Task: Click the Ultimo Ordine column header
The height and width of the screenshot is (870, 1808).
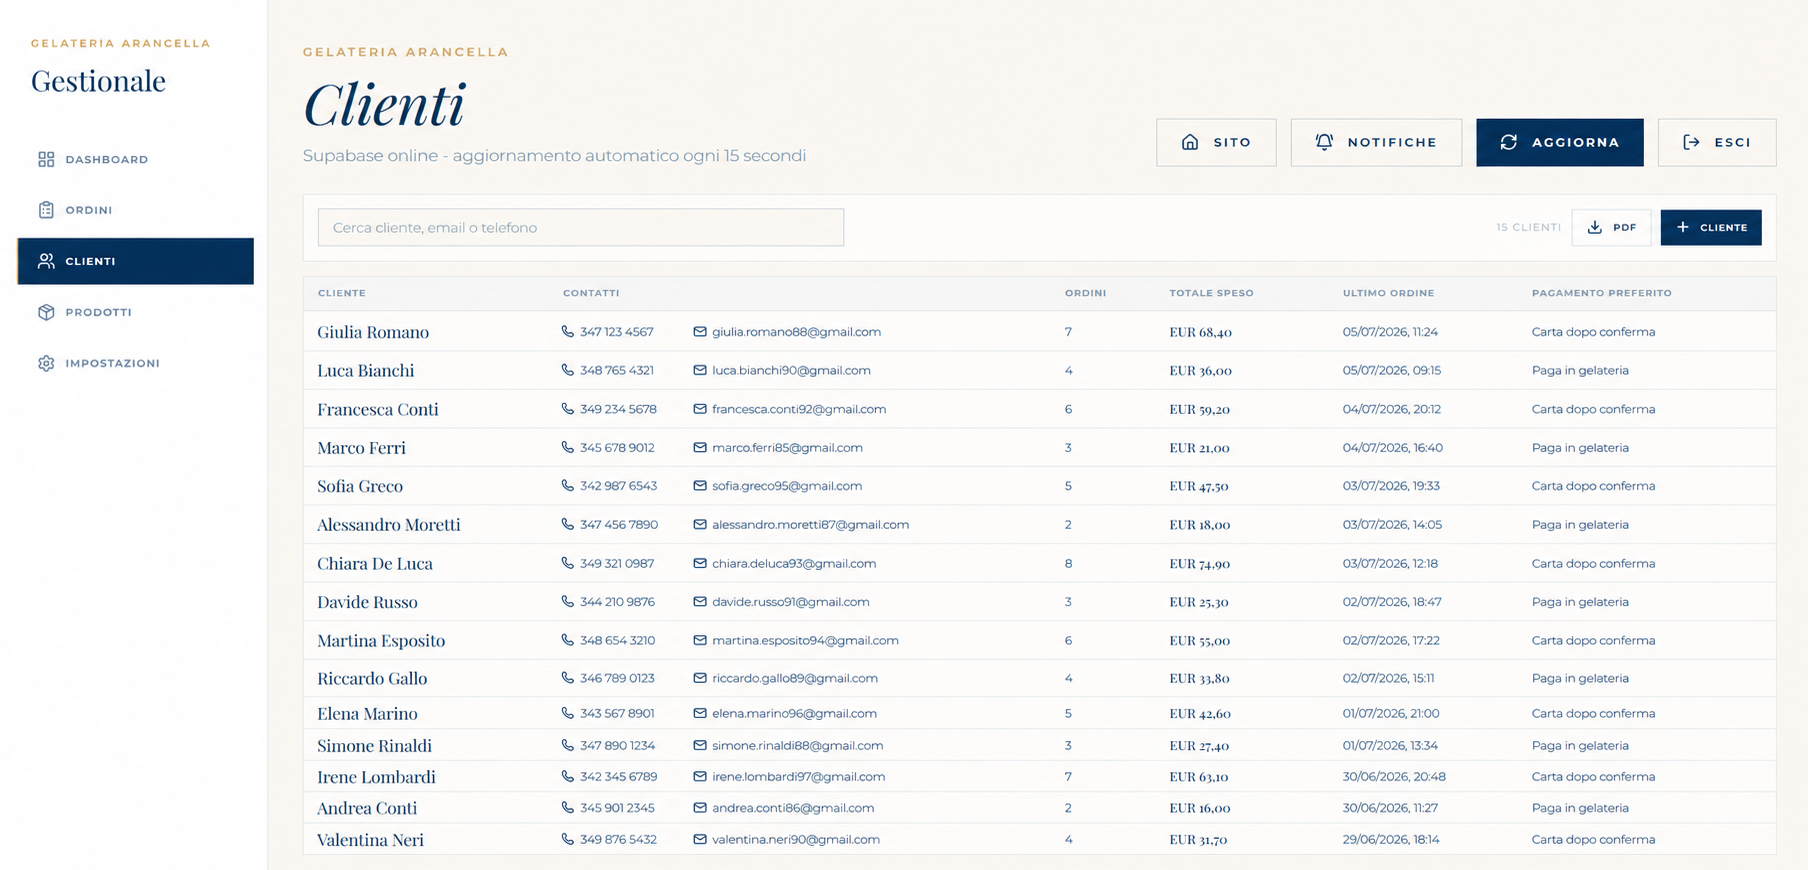Action: [1388, 293]
